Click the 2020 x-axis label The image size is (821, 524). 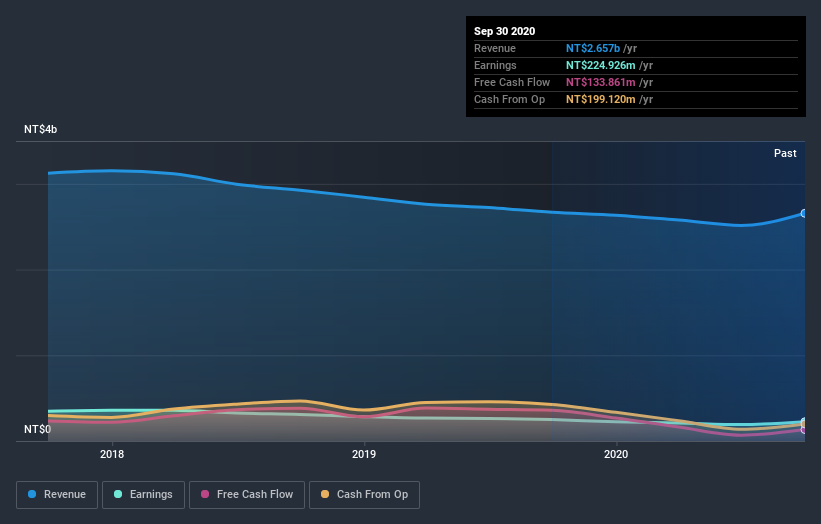[616, 454]
